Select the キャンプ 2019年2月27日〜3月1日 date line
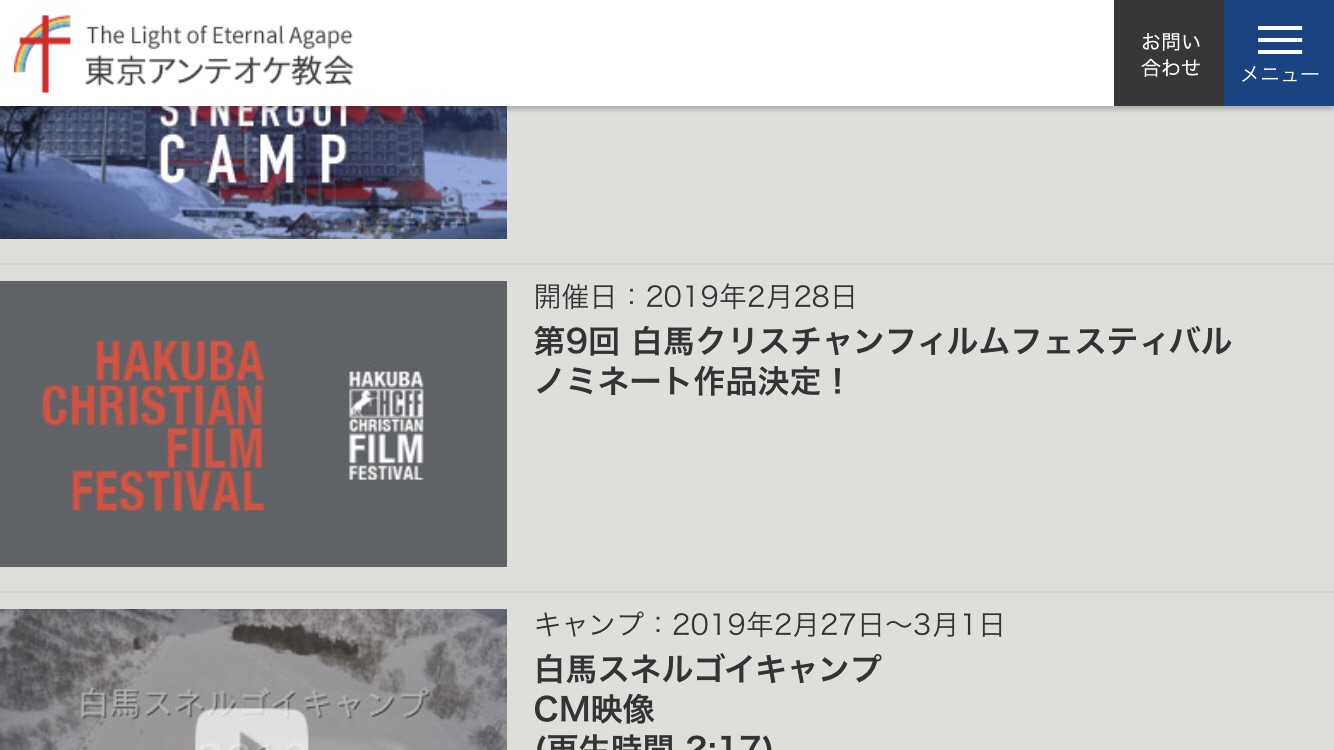The height and width of the screenshot is (750, 1334). [x=768, y=625]
